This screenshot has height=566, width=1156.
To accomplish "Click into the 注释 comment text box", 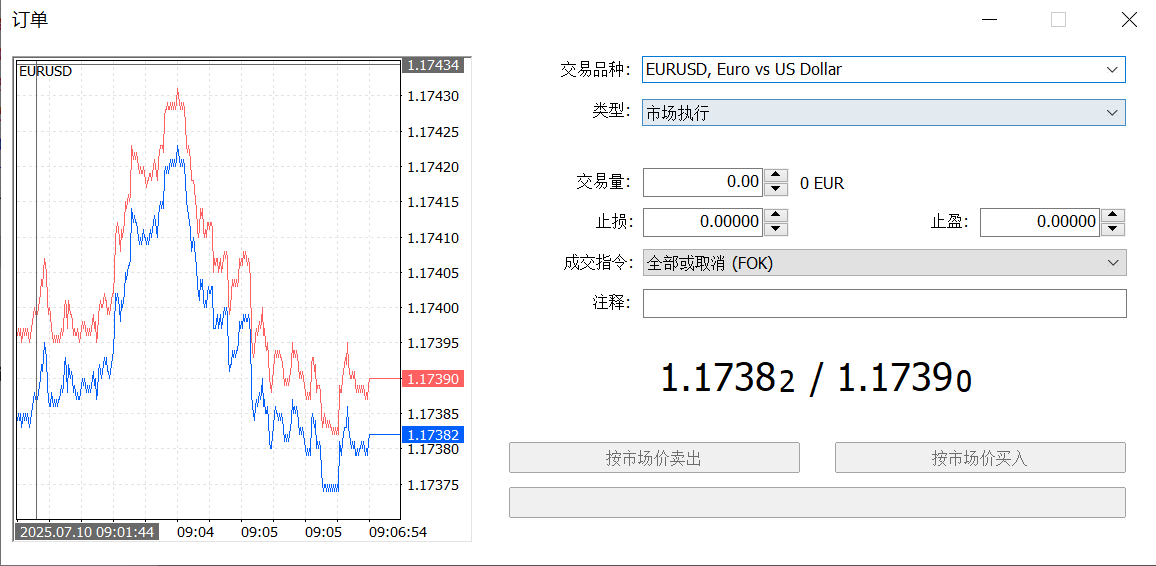I will coord(885,304).
